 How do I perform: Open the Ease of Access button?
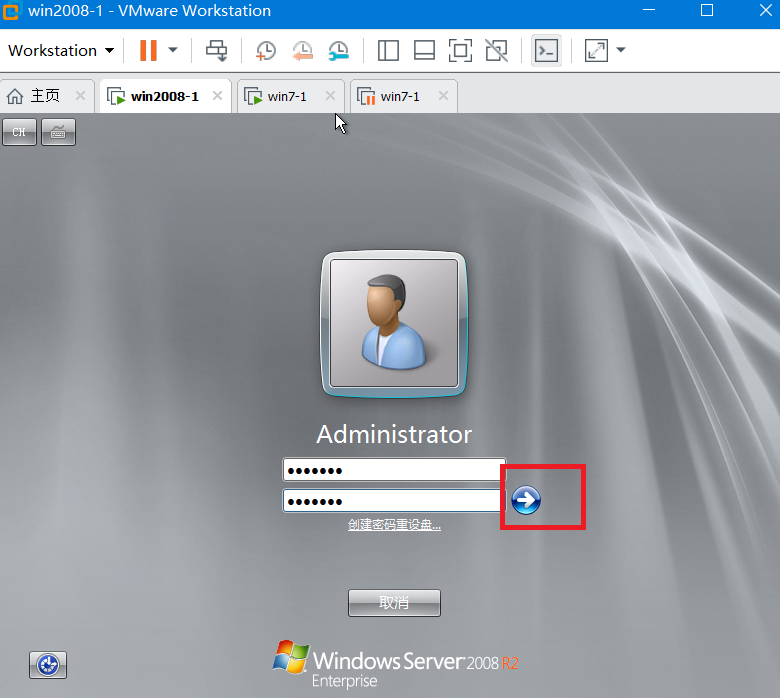point(48,665)
